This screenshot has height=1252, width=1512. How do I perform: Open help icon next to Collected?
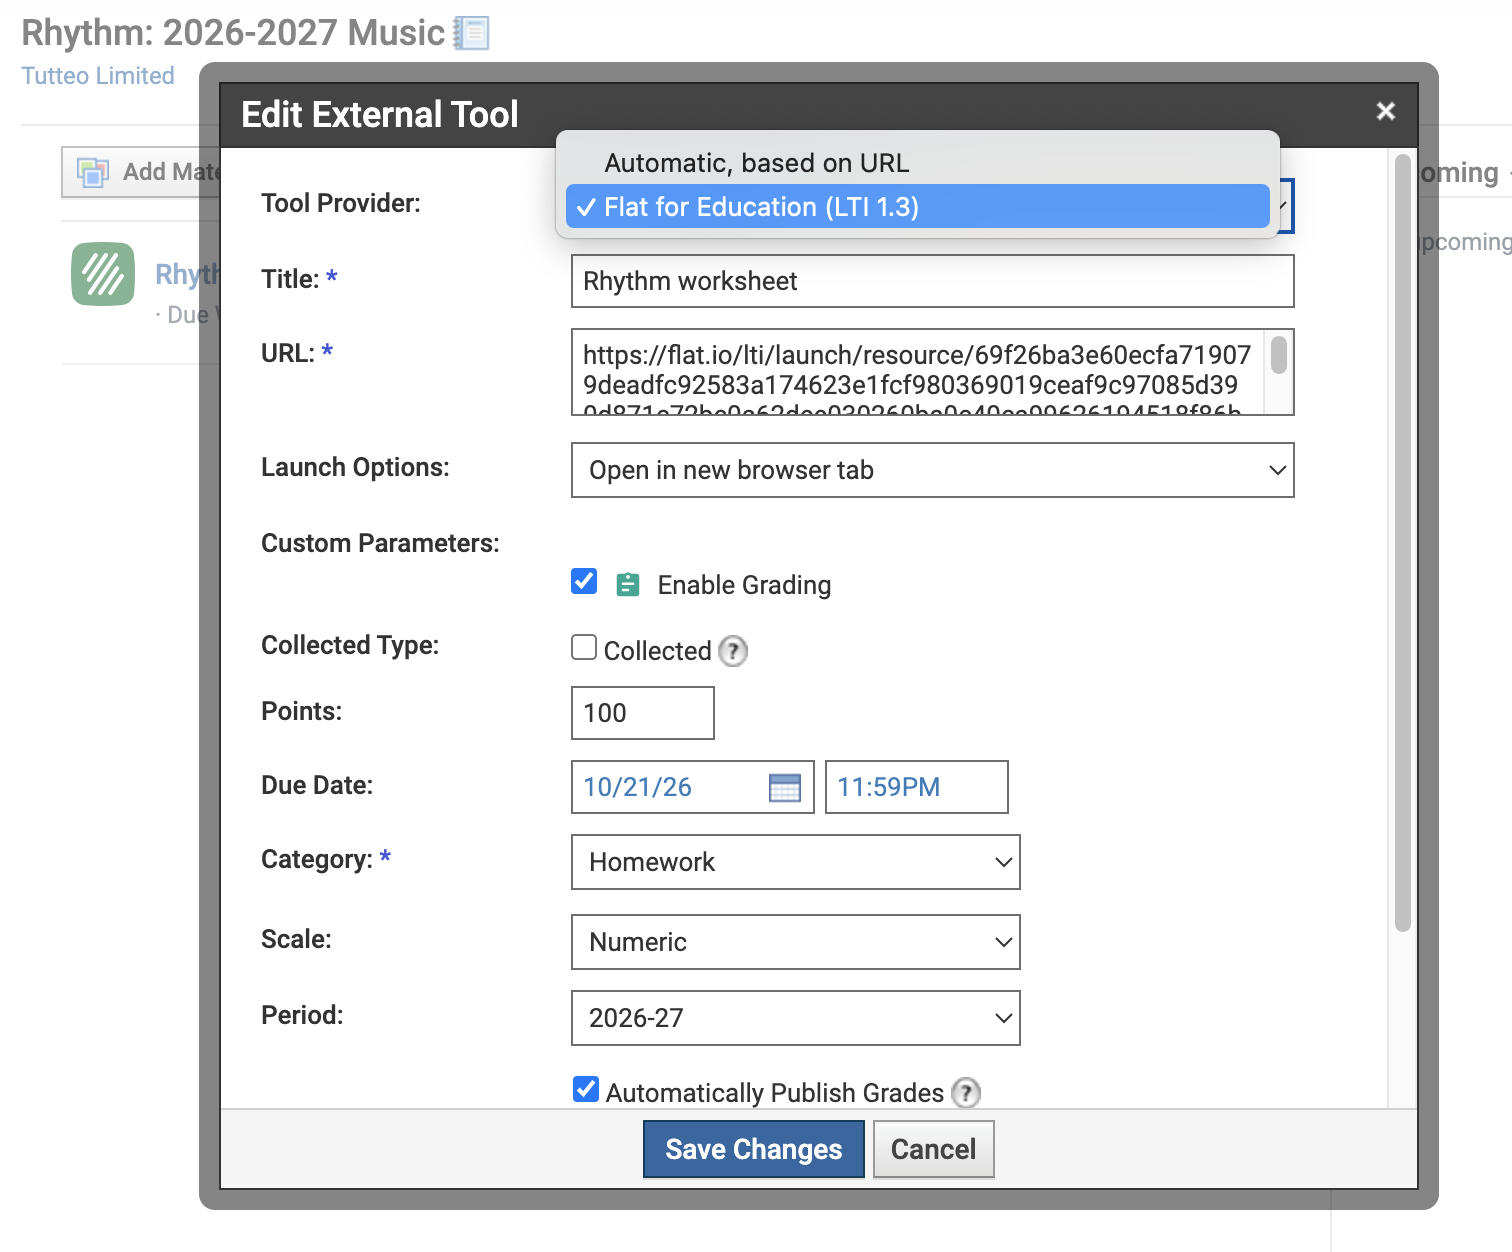pos(733,651)
